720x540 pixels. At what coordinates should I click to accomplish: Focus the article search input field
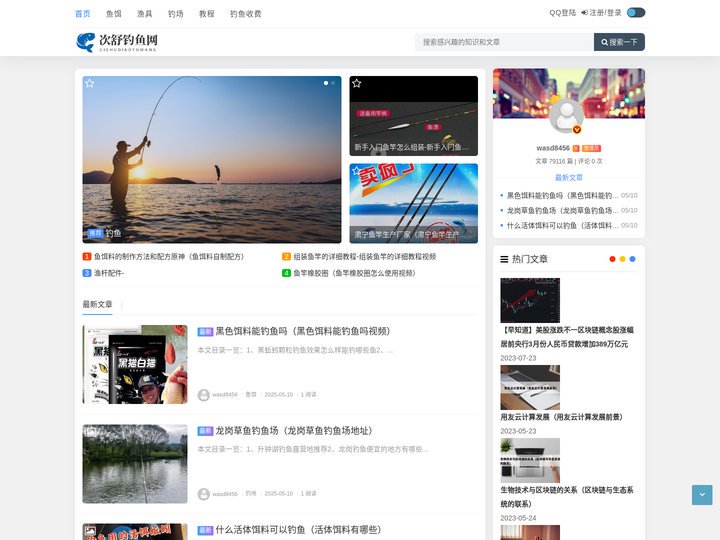coord(504,42)
